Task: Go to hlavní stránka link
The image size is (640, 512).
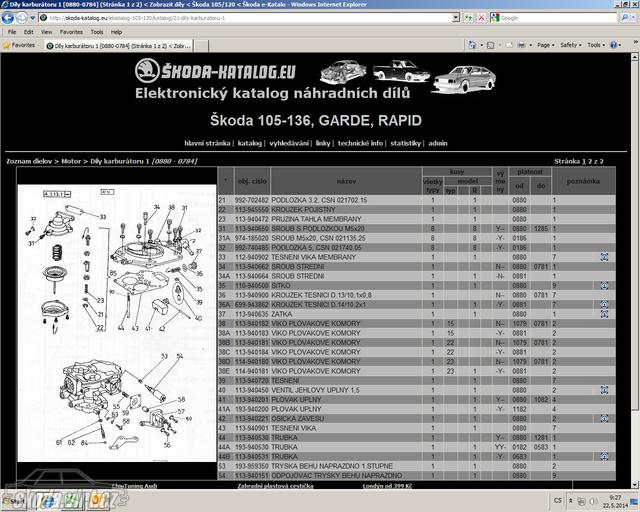Action: click(207, 143)
